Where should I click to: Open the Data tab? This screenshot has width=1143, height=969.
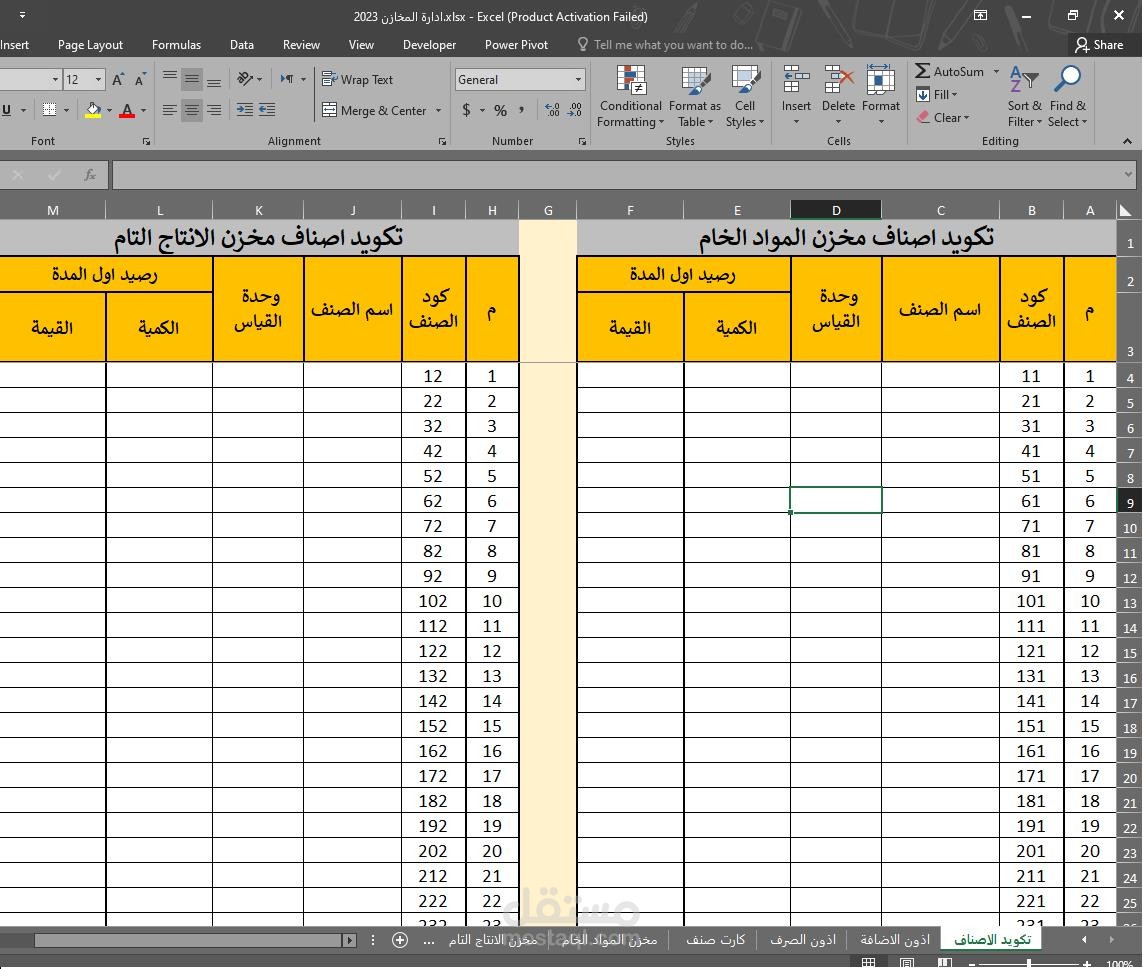242,45
